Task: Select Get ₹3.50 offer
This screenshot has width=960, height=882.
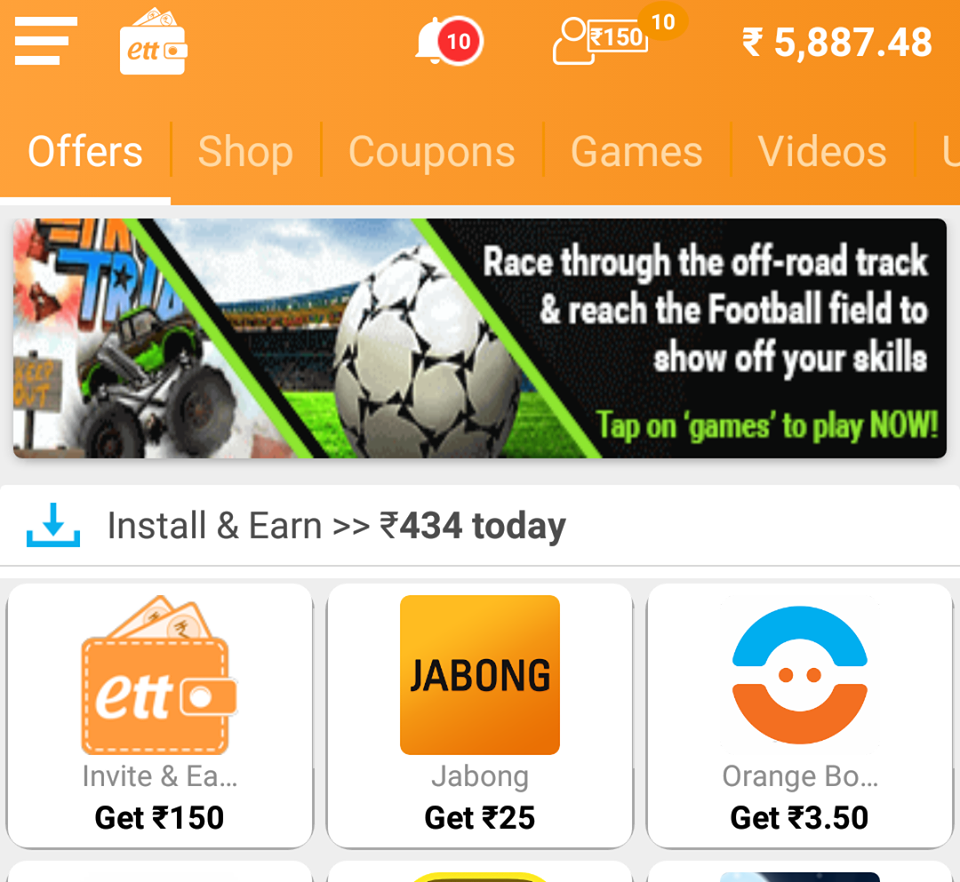Action: pos(800,818)
